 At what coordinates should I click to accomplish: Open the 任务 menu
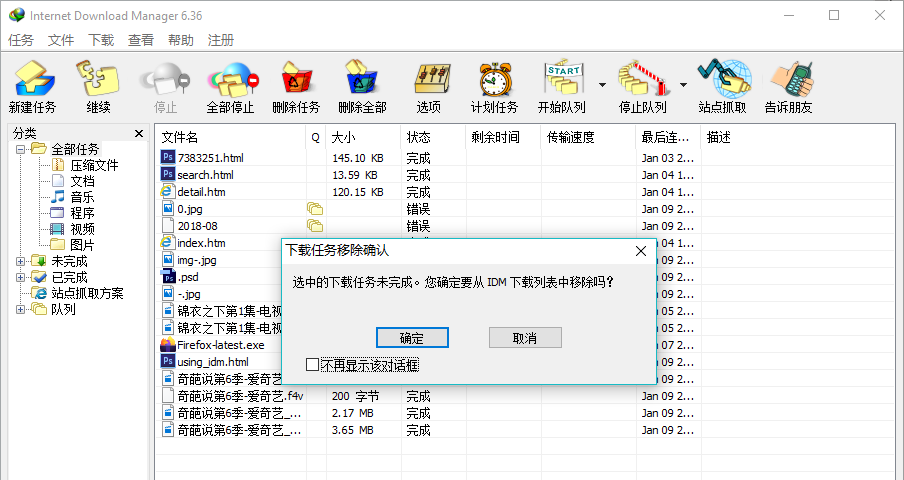tap(21, 40)
